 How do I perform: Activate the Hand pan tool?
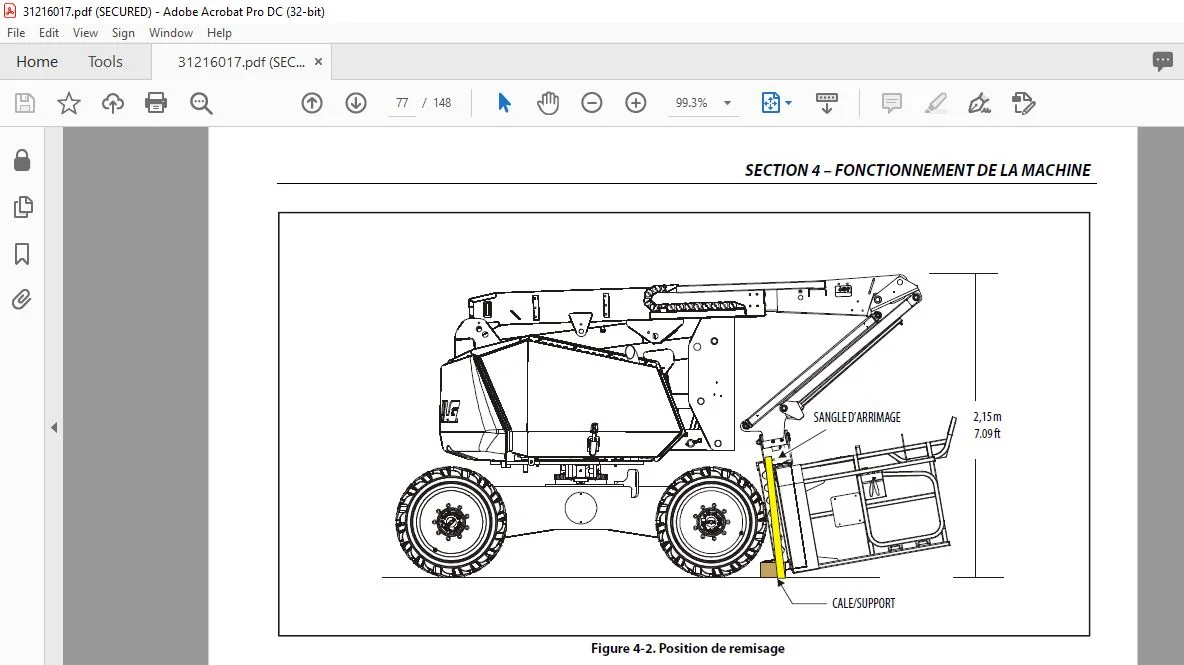click(x=547, y=103)
